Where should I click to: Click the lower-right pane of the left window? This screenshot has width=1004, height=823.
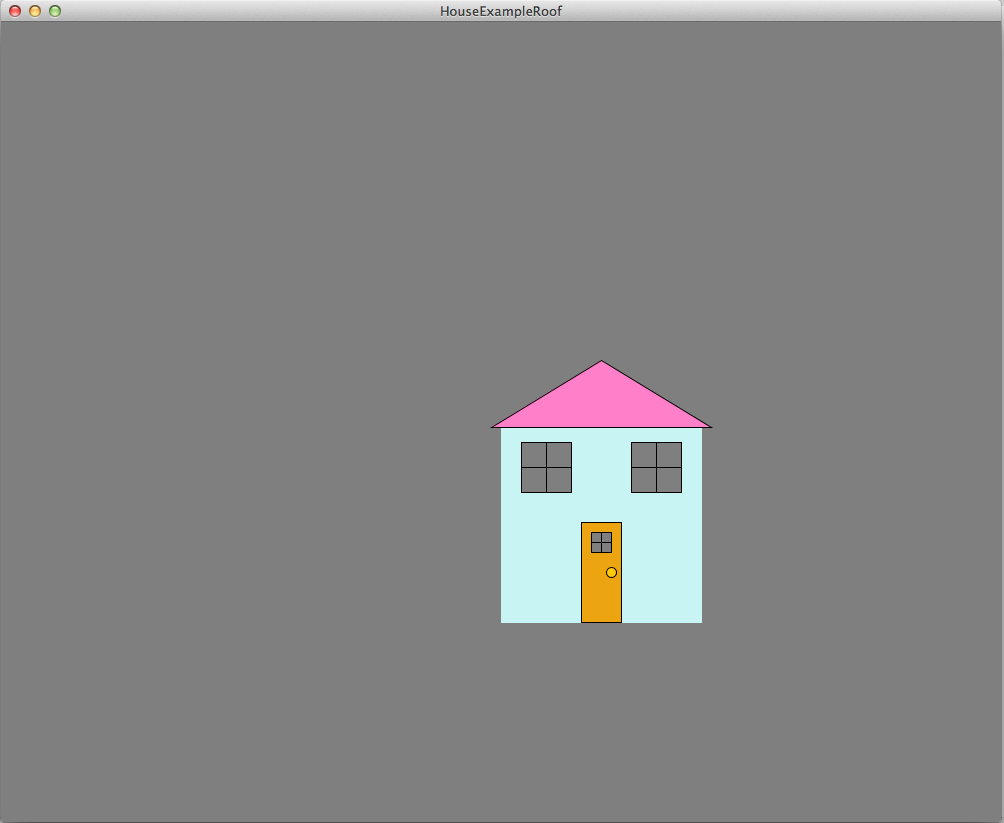pos(559,480)
